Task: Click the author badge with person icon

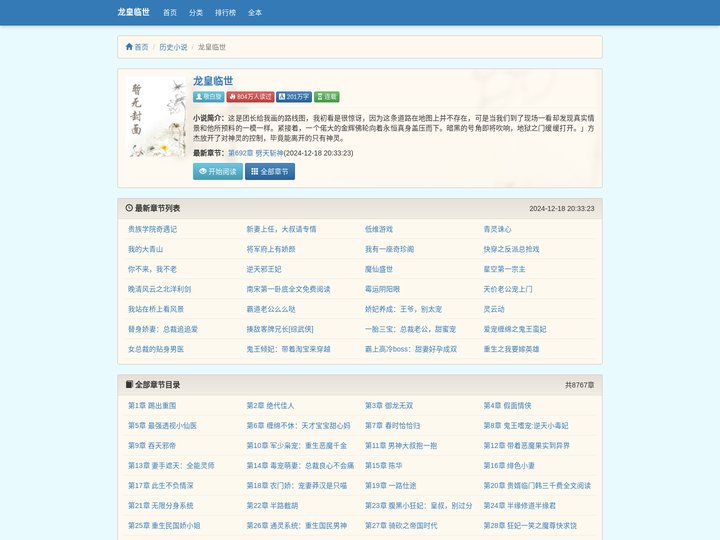Action: [x=208, y=96]
